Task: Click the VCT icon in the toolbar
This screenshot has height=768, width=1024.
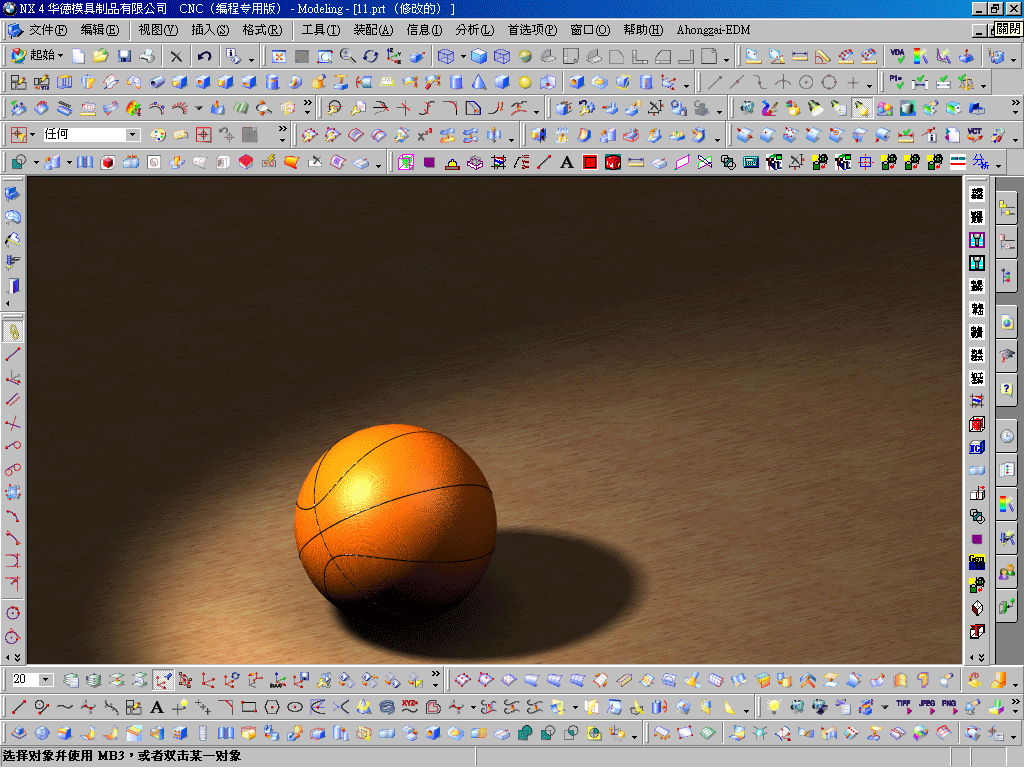Action: click(974, 135)
